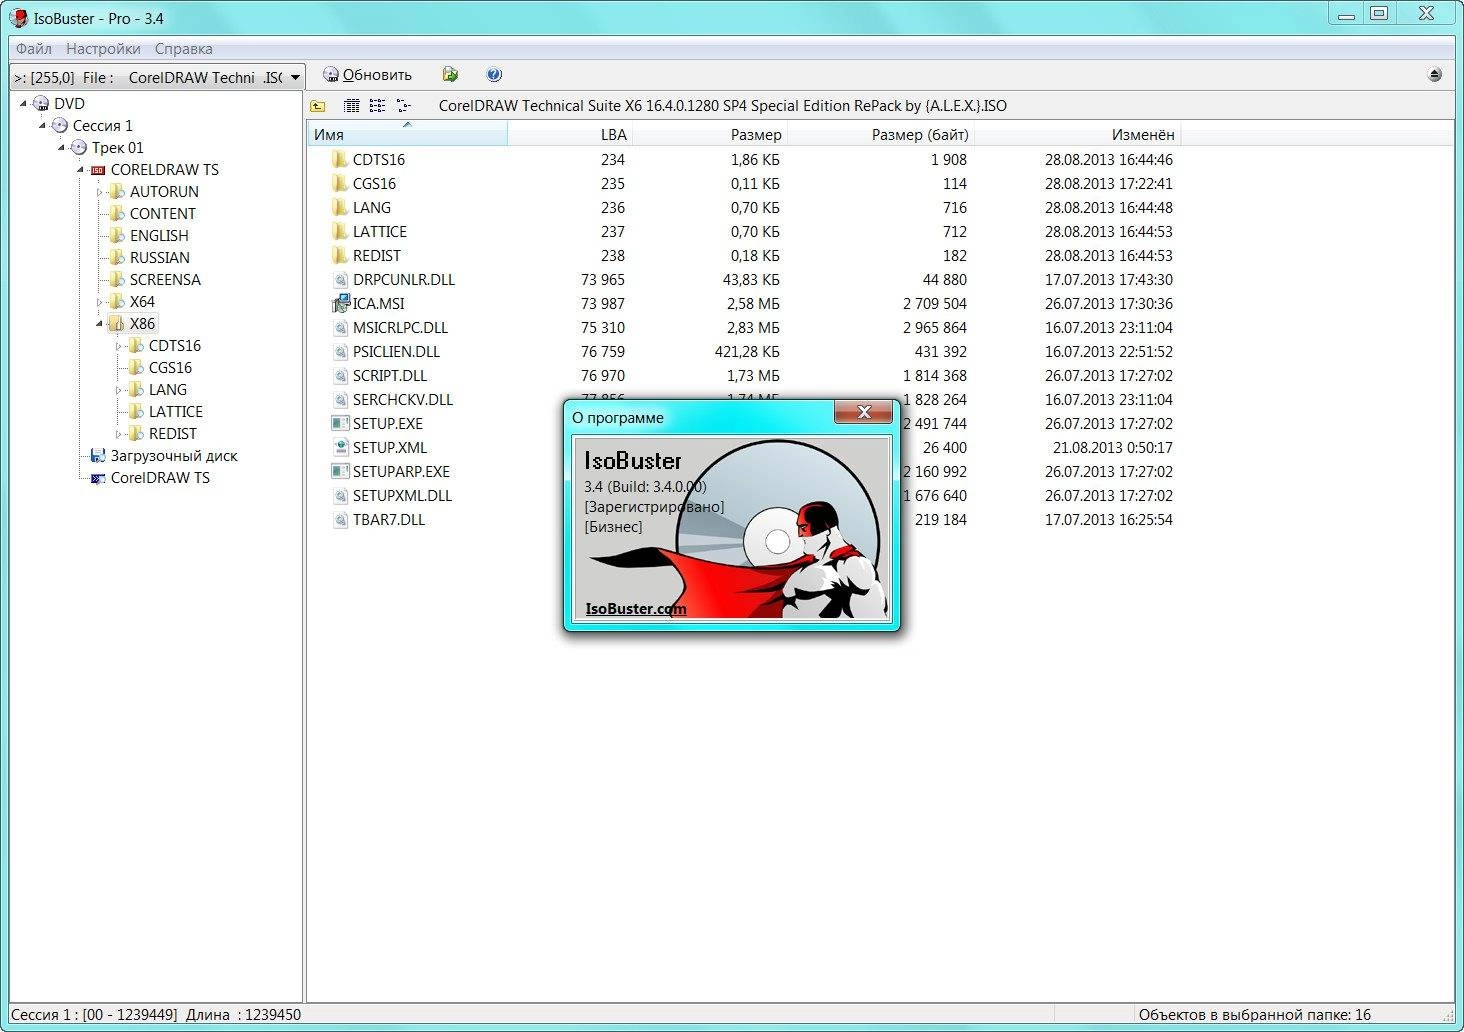Viewport: 1464px width, 1032px height.
Task: Select SETUP.XML file icon
Action: pyautogui.click(x=340, y=447)
